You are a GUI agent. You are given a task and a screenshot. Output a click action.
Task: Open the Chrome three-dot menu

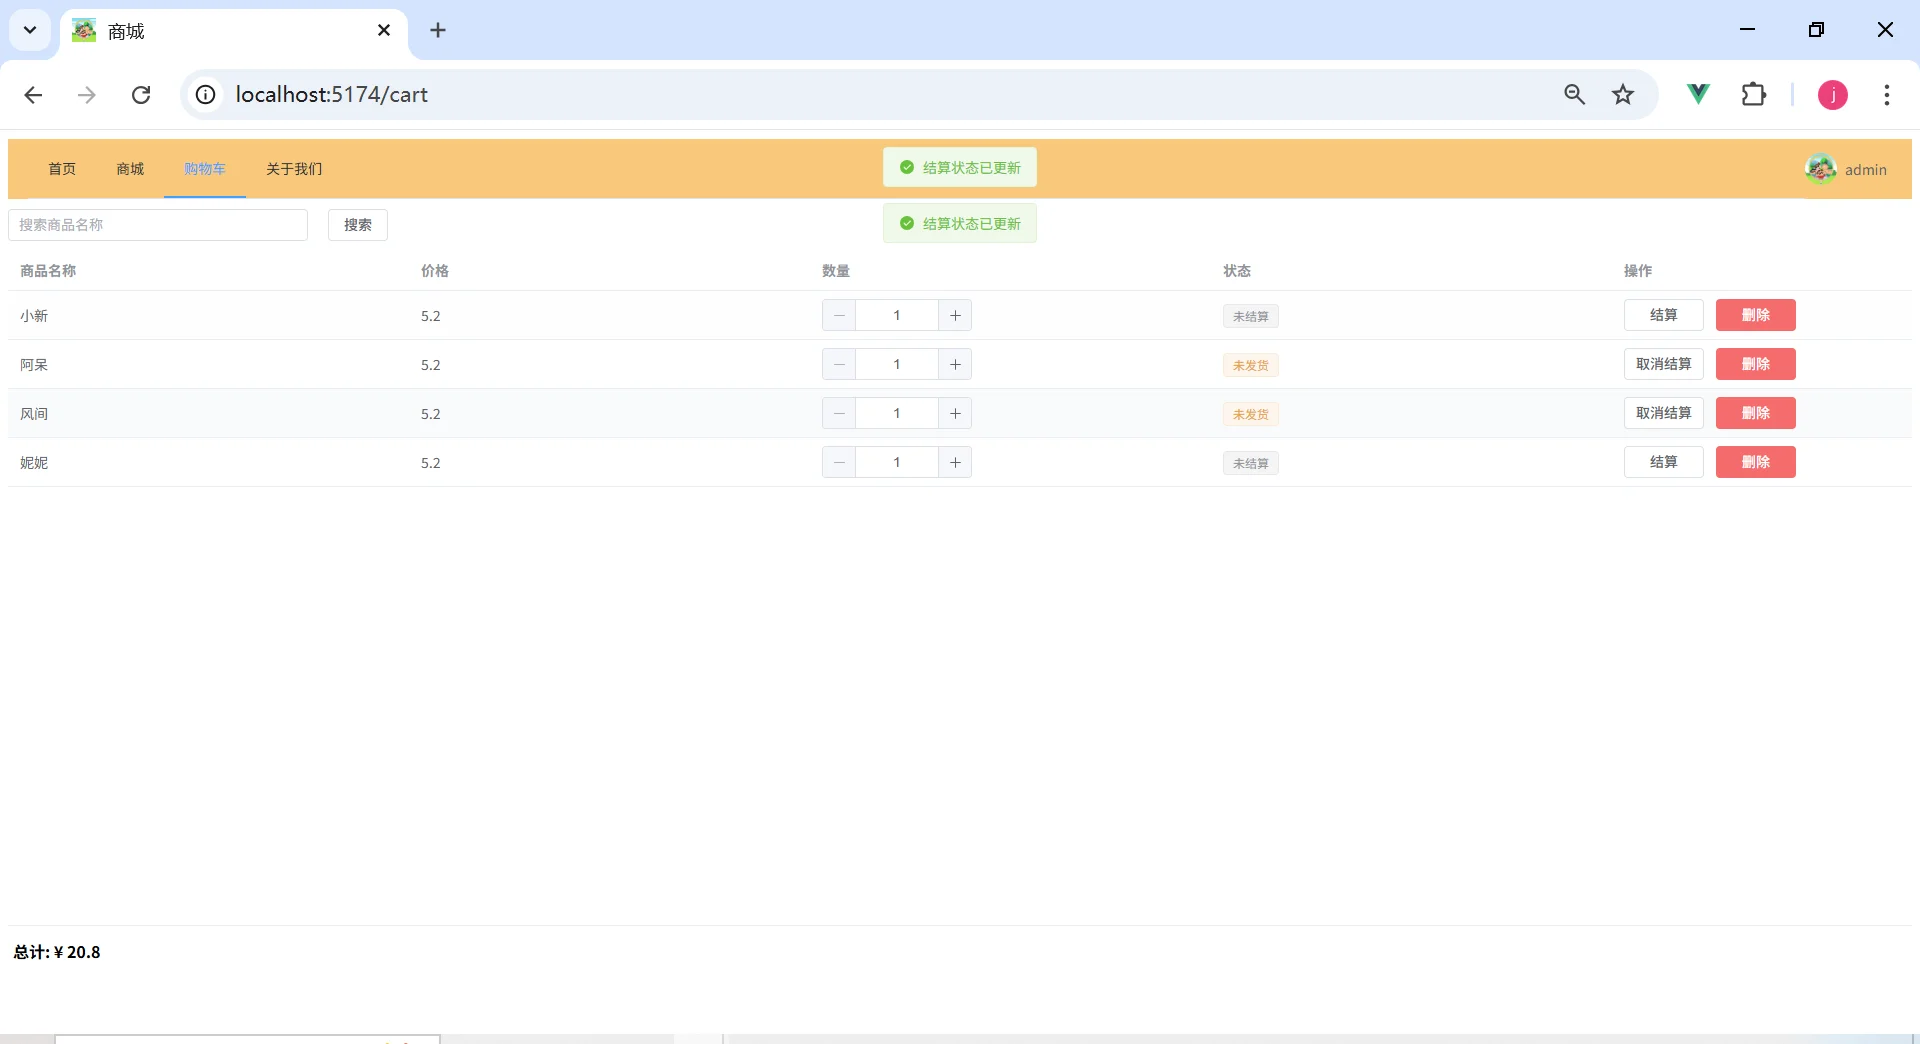1887,95
